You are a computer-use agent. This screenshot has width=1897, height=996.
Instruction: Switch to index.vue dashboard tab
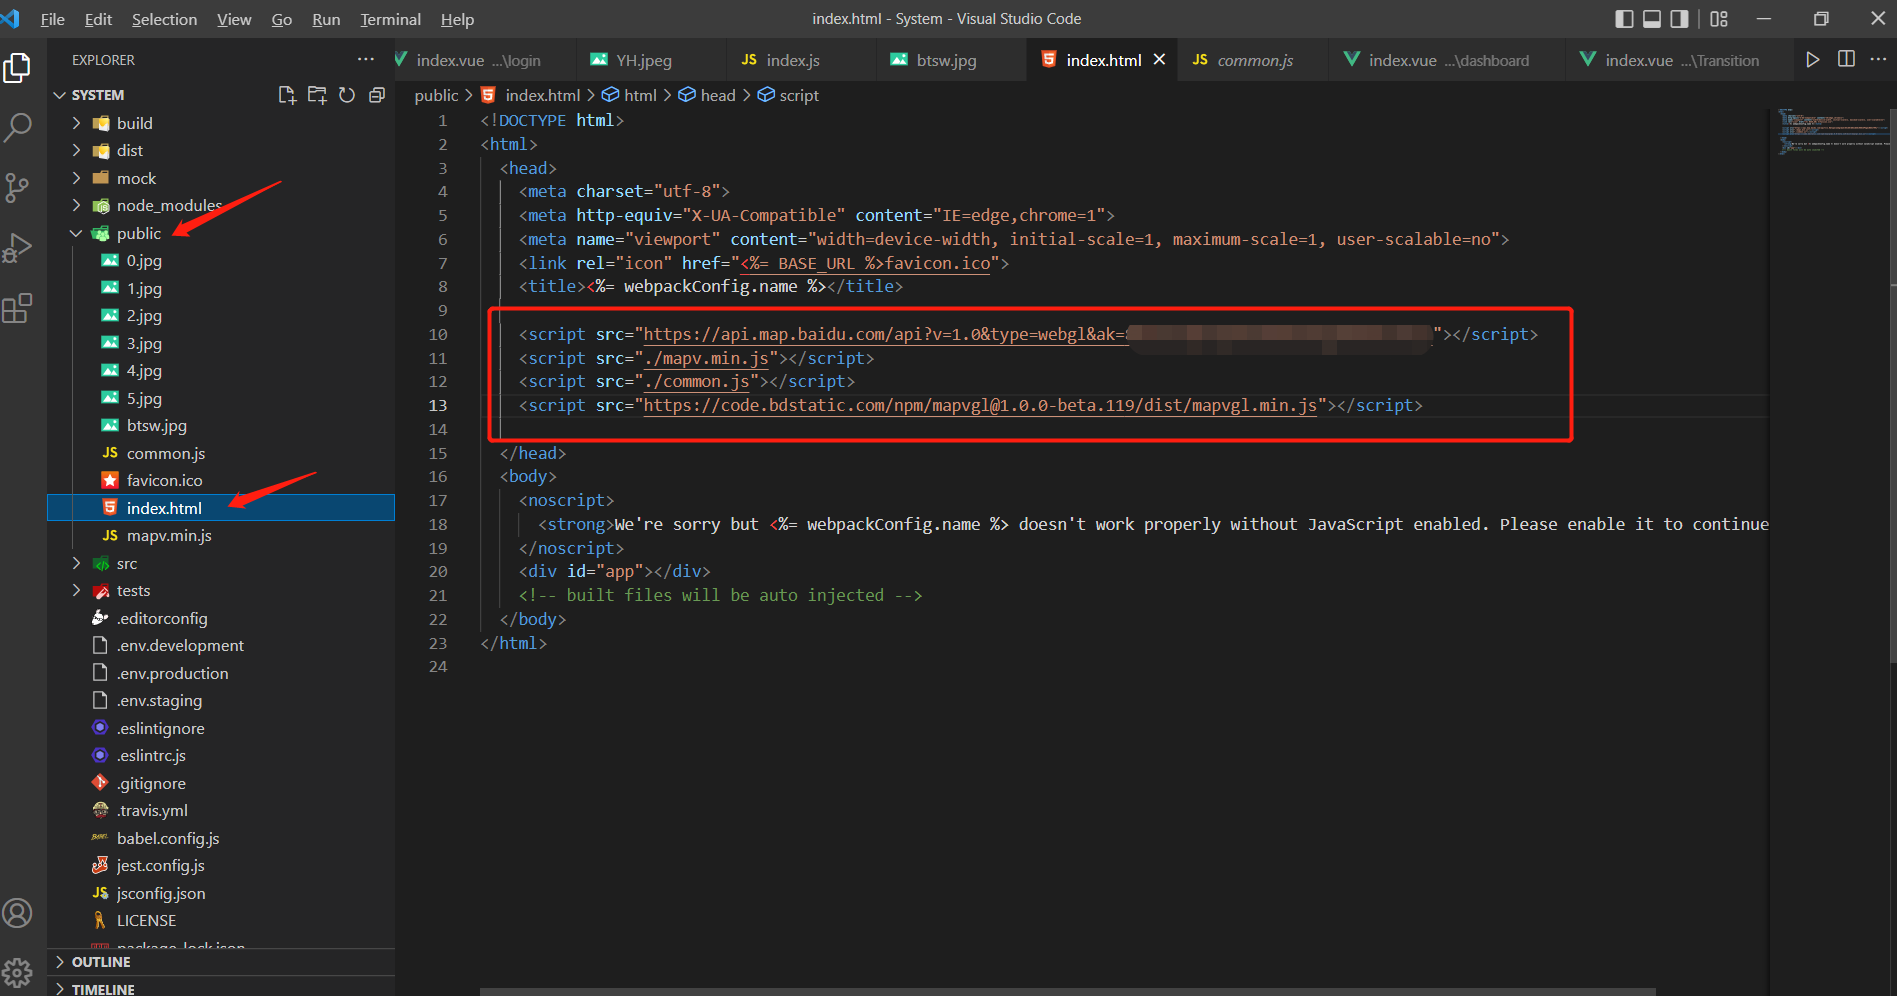click(x=1447, y=60)
